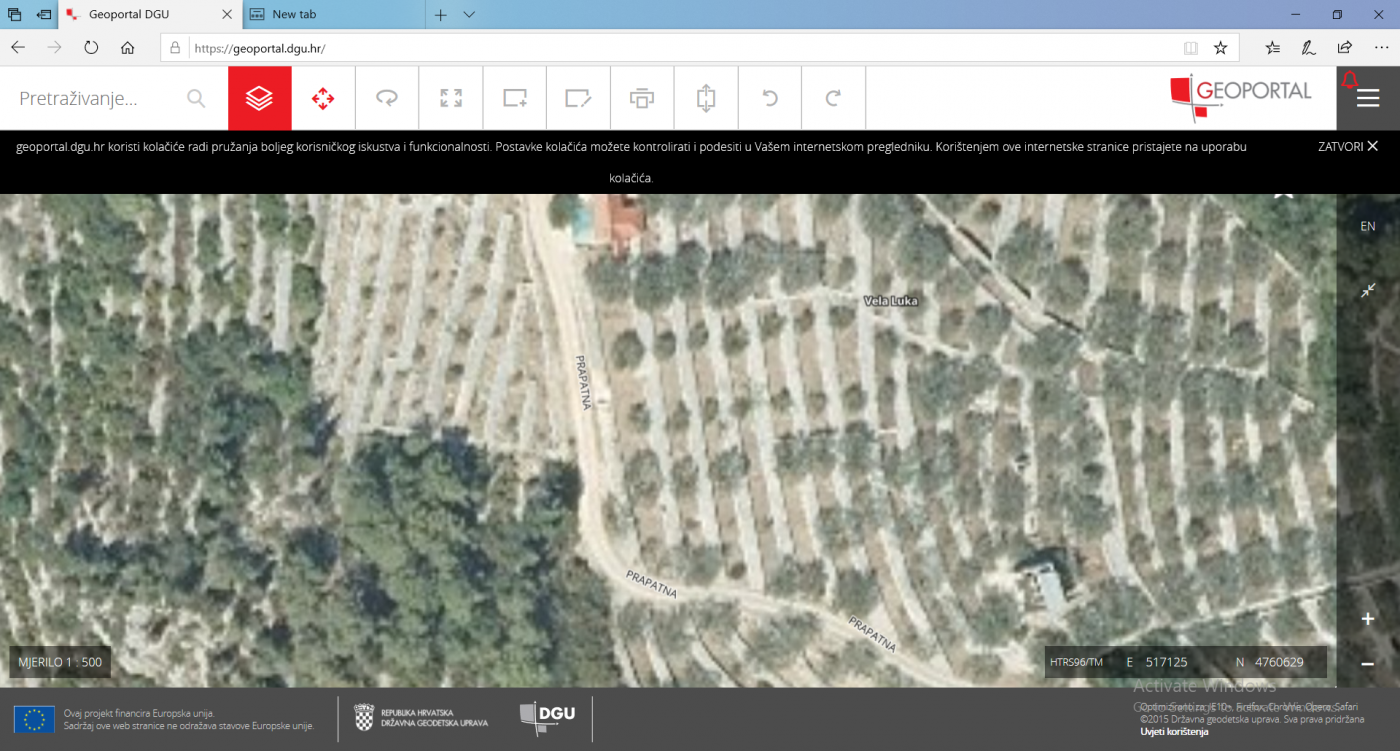The image size is (1400, 751).
Task: Share this page via share icon
Action: 1345,47
